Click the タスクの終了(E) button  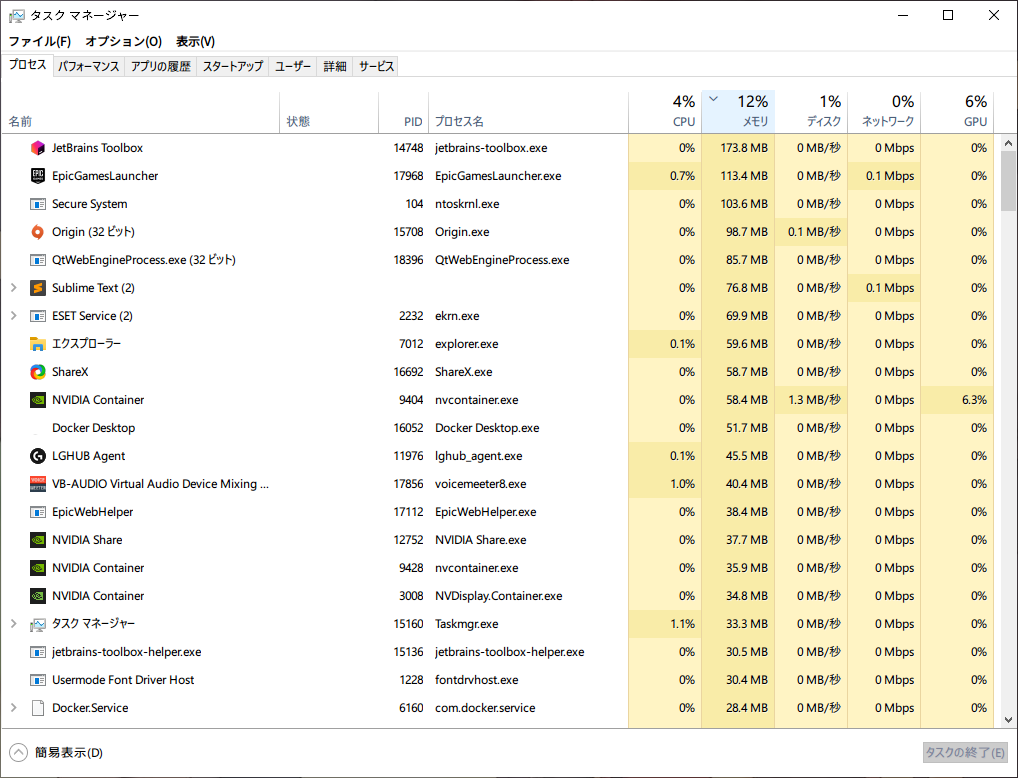tap(965, 753)
